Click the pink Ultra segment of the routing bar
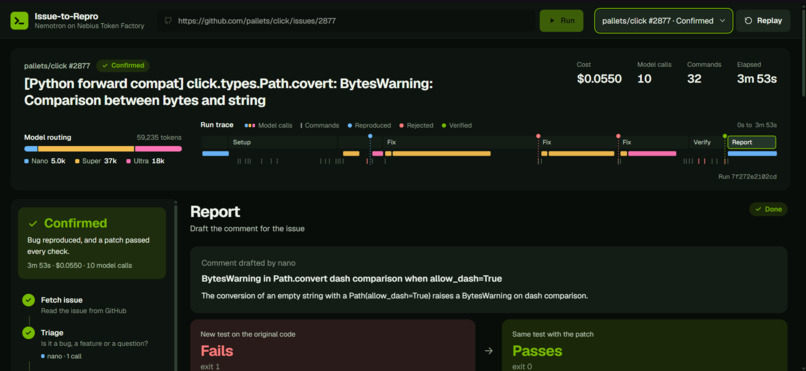Screen dimensions: 806x371 point(158,149)
